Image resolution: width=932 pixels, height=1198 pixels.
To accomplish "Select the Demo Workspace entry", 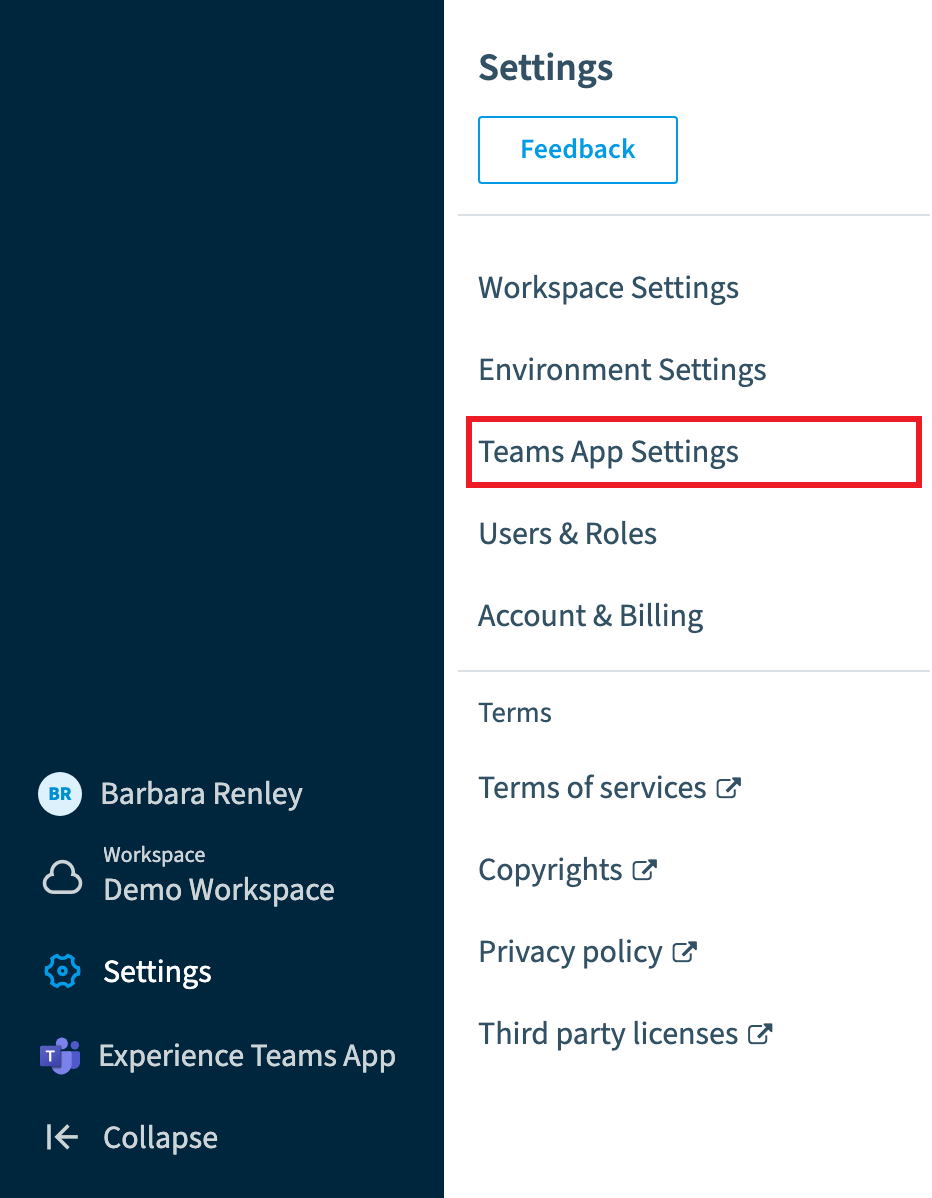I will point(218,889).
